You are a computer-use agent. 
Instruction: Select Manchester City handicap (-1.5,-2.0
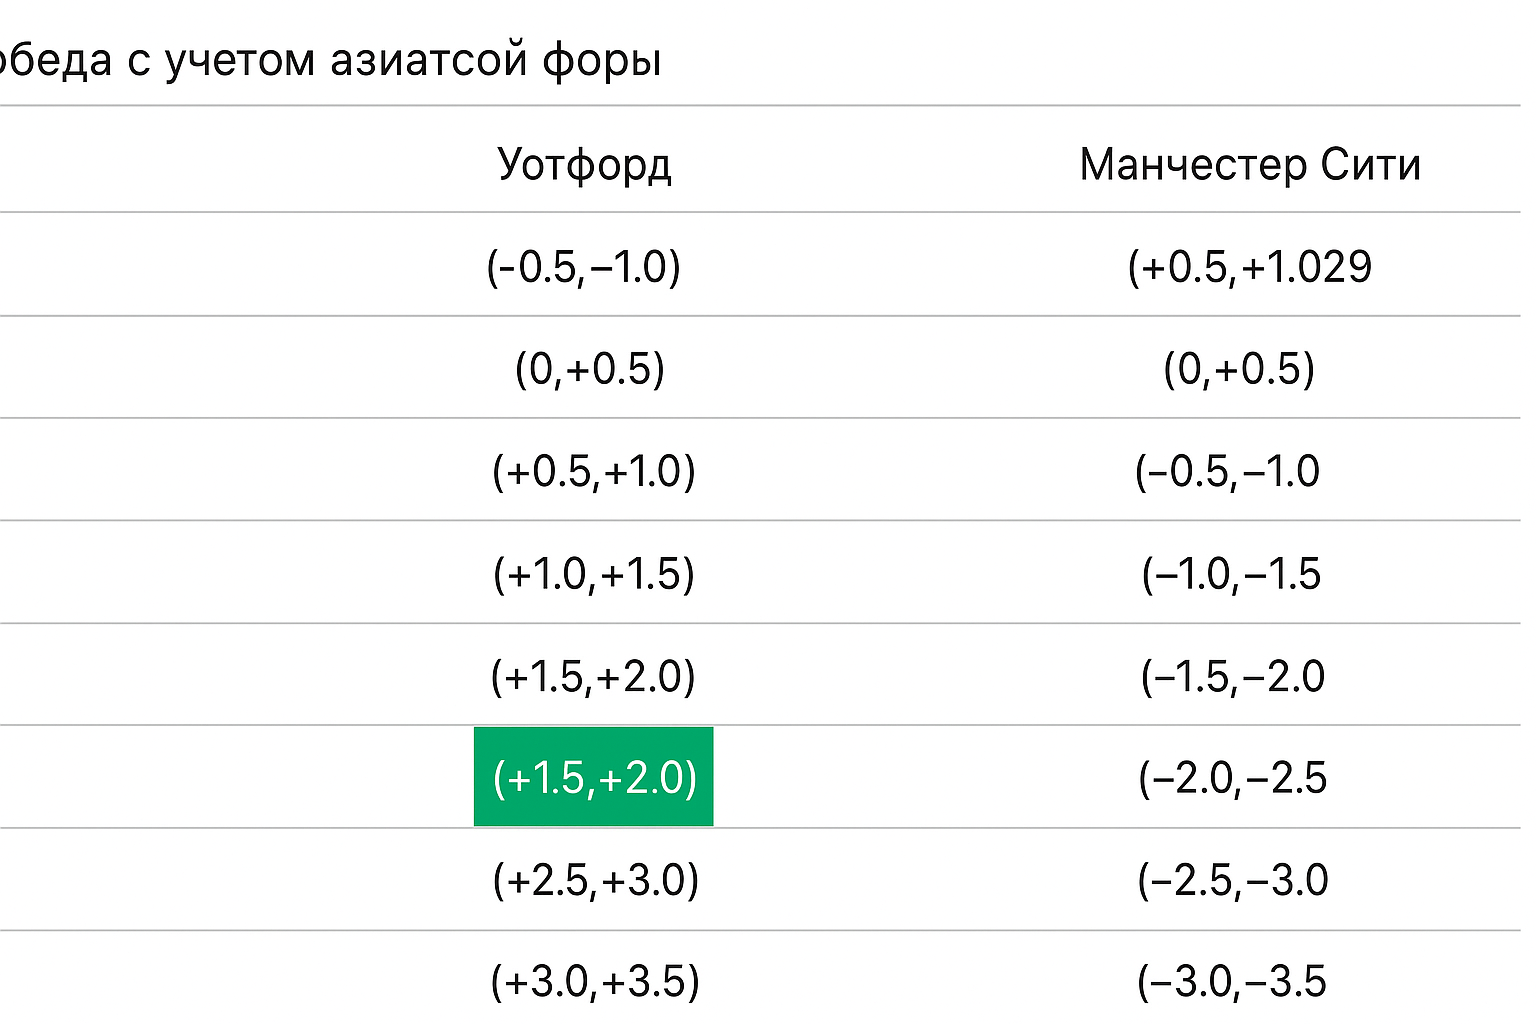tap(1232, 677)
